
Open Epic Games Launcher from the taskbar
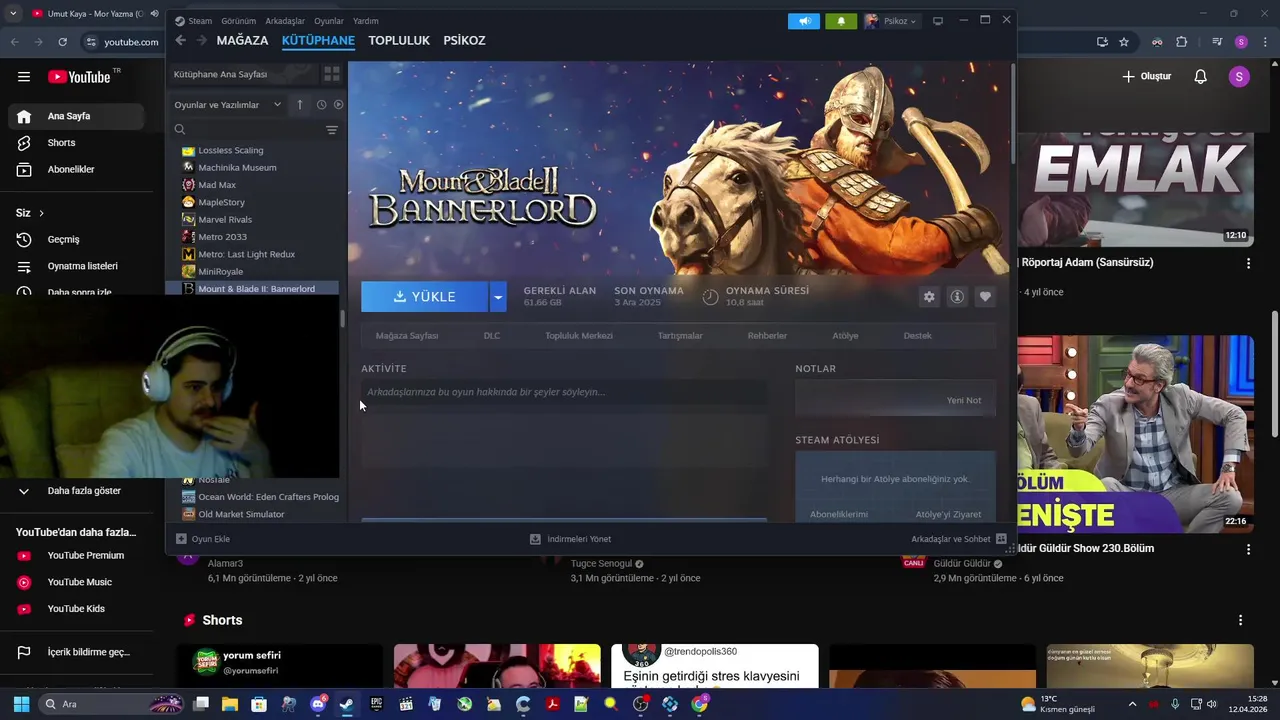pyautogui.click(x=376, y=704)
